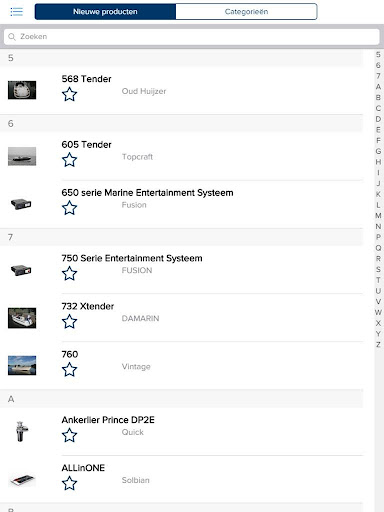Open the ALLinONE product entry
This screenshot has height=512, width=384.
point(181,479)
